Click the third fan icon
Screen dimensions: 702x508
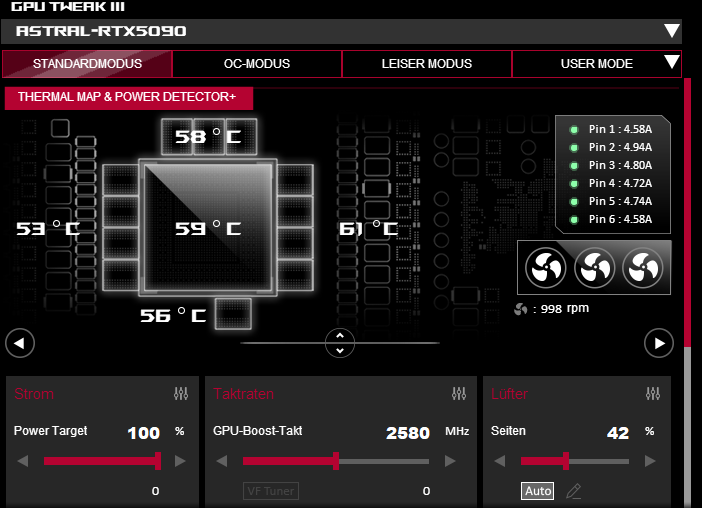[x=642, y=268]
